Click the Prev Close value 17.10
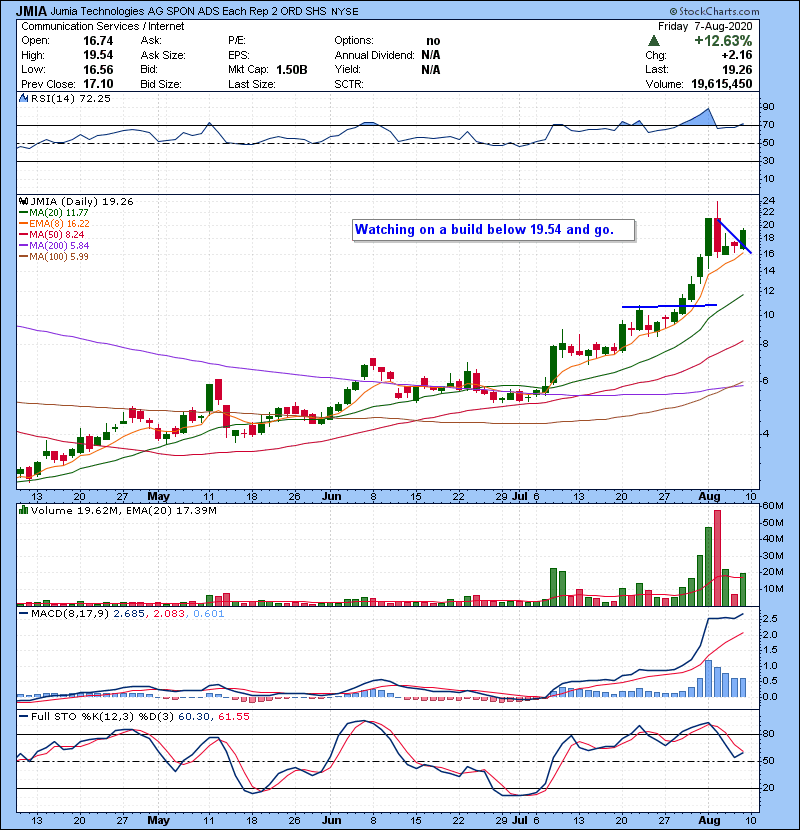This screenshot has width=800, height=830. (x=98, y=84)
